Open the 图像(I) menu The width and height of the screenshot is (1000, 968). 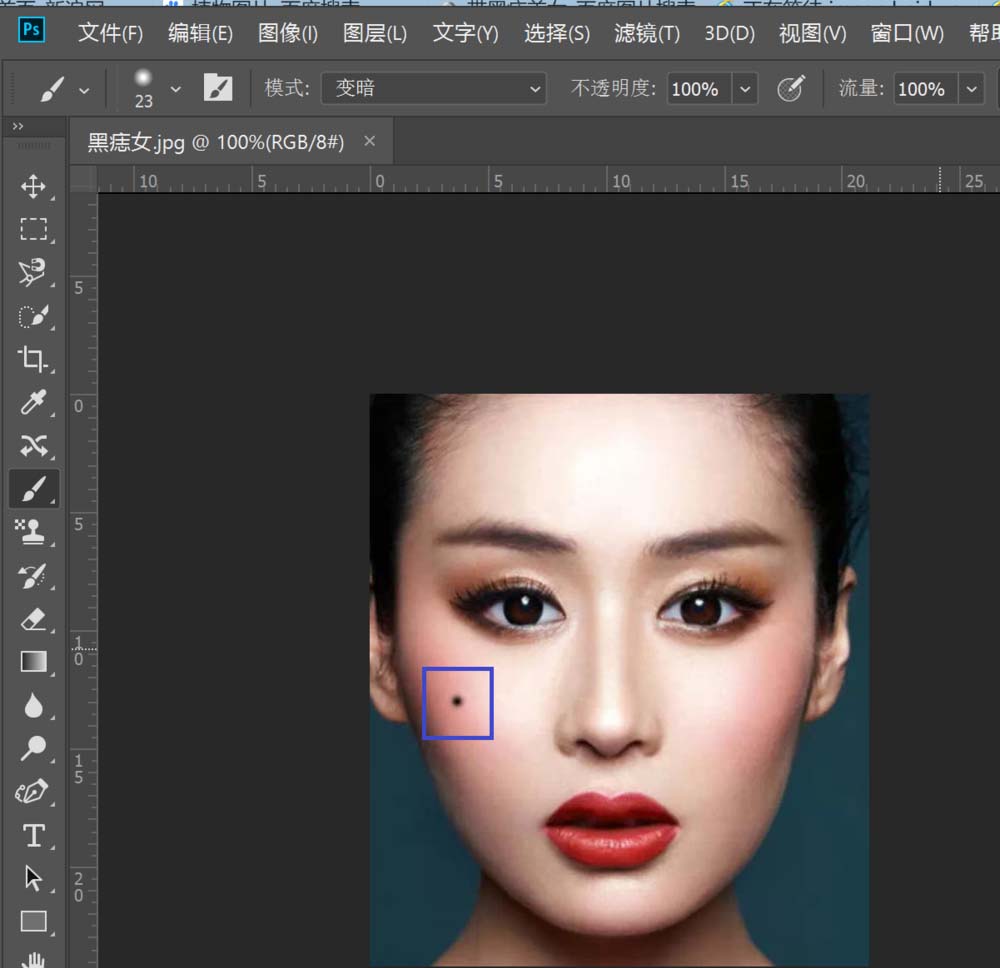(287, 34)
